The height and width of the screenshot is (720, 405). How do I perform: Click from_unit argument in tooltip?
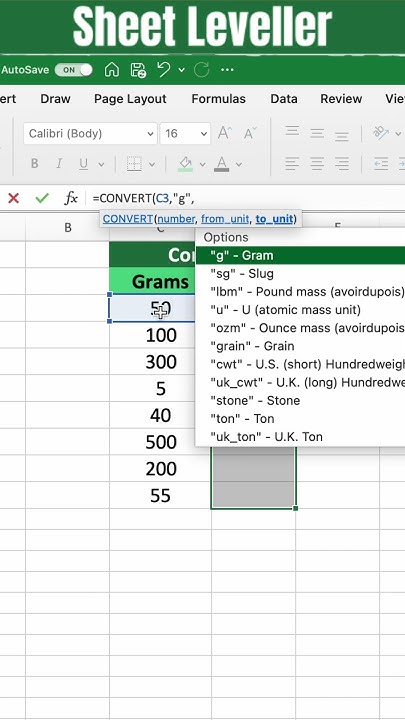[225, 219]
